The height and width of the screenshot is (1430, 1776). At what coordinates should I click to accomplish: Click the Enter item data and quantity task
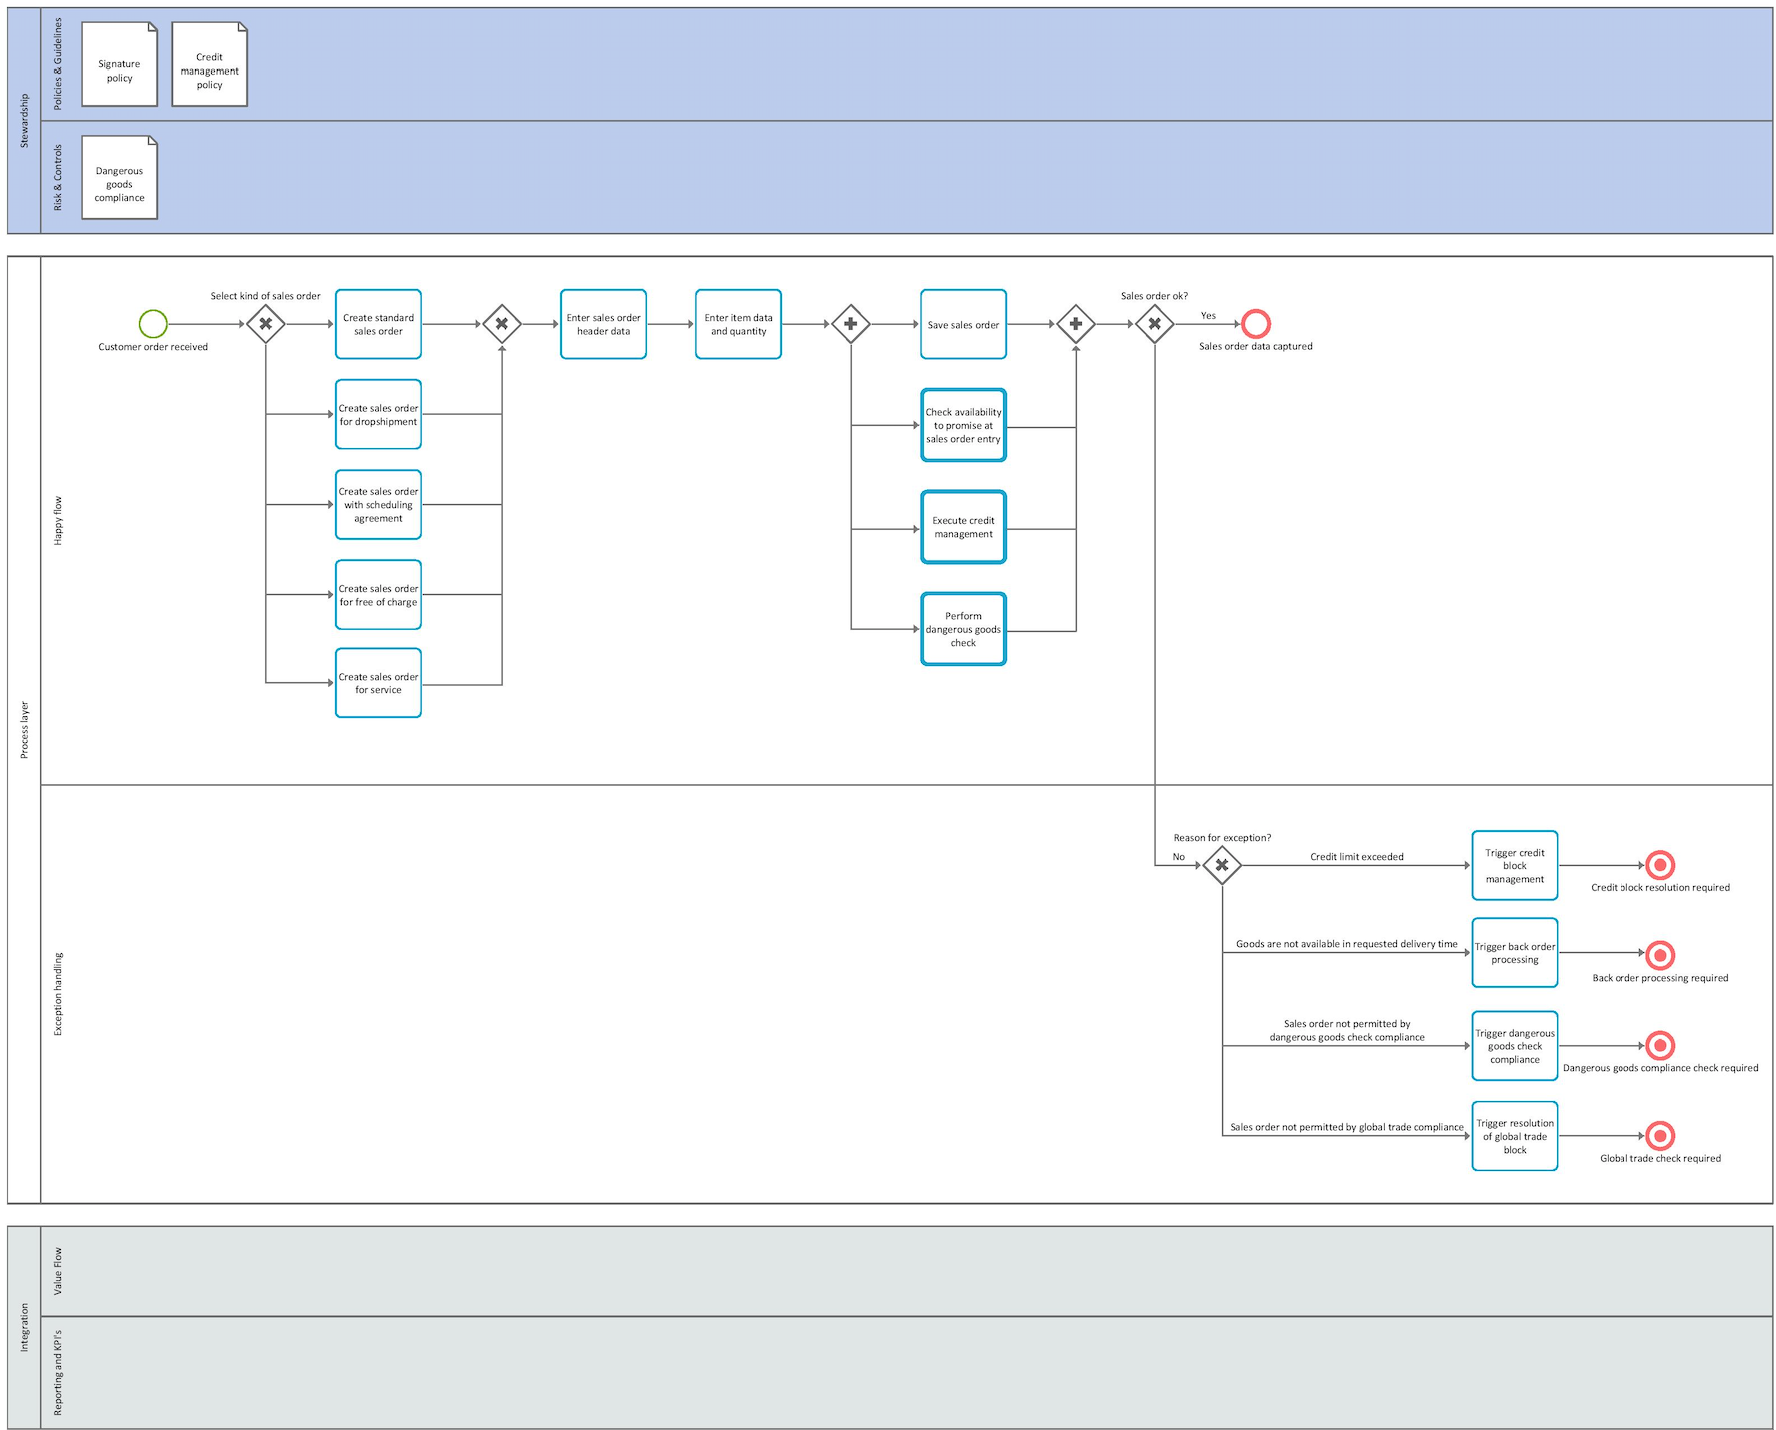[x=738, y=324]
